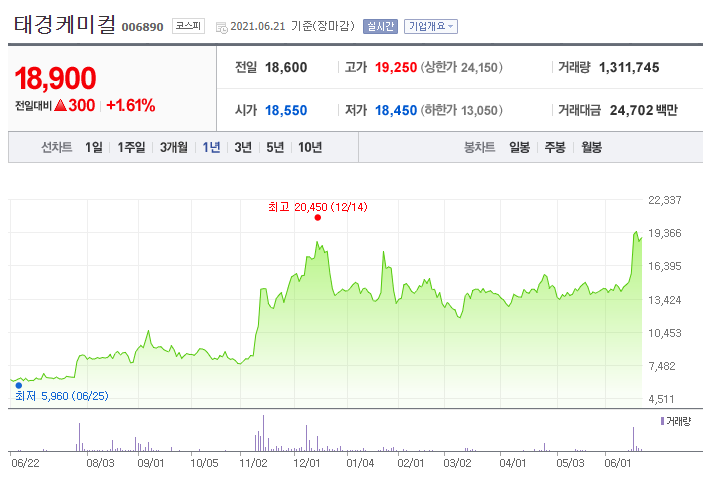The image size is (703, 481).
Task: Click the previous close value 18,600
Action: tap(286, 67)
